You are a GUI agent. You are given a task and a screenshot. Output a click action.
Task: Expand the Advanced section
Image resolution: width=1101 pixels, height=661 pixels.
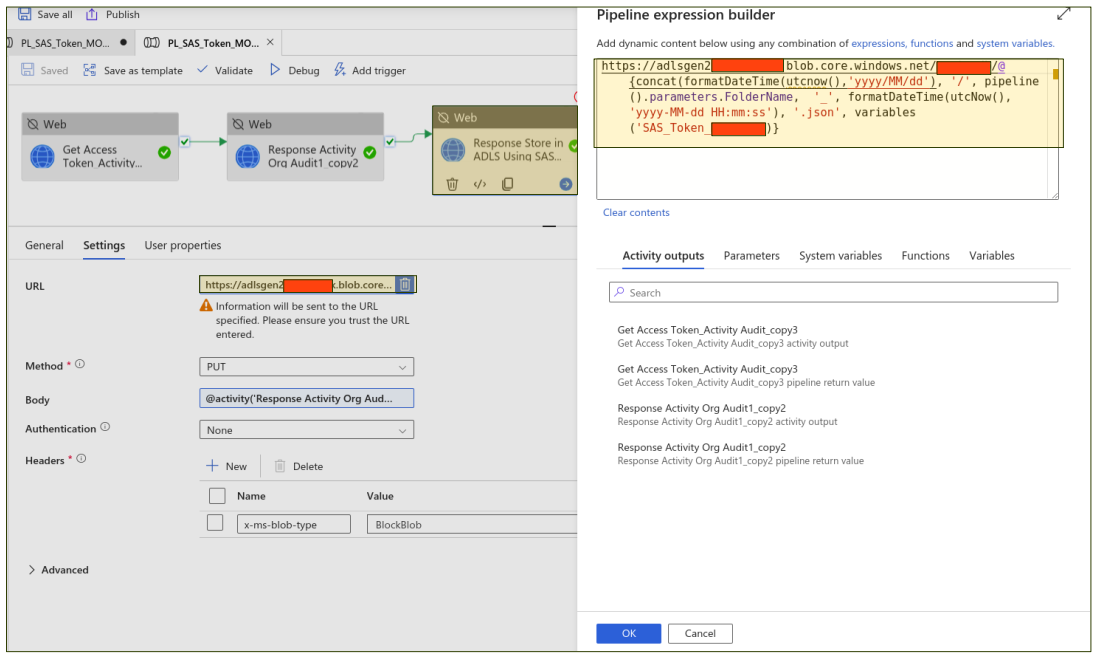(59, 569)
